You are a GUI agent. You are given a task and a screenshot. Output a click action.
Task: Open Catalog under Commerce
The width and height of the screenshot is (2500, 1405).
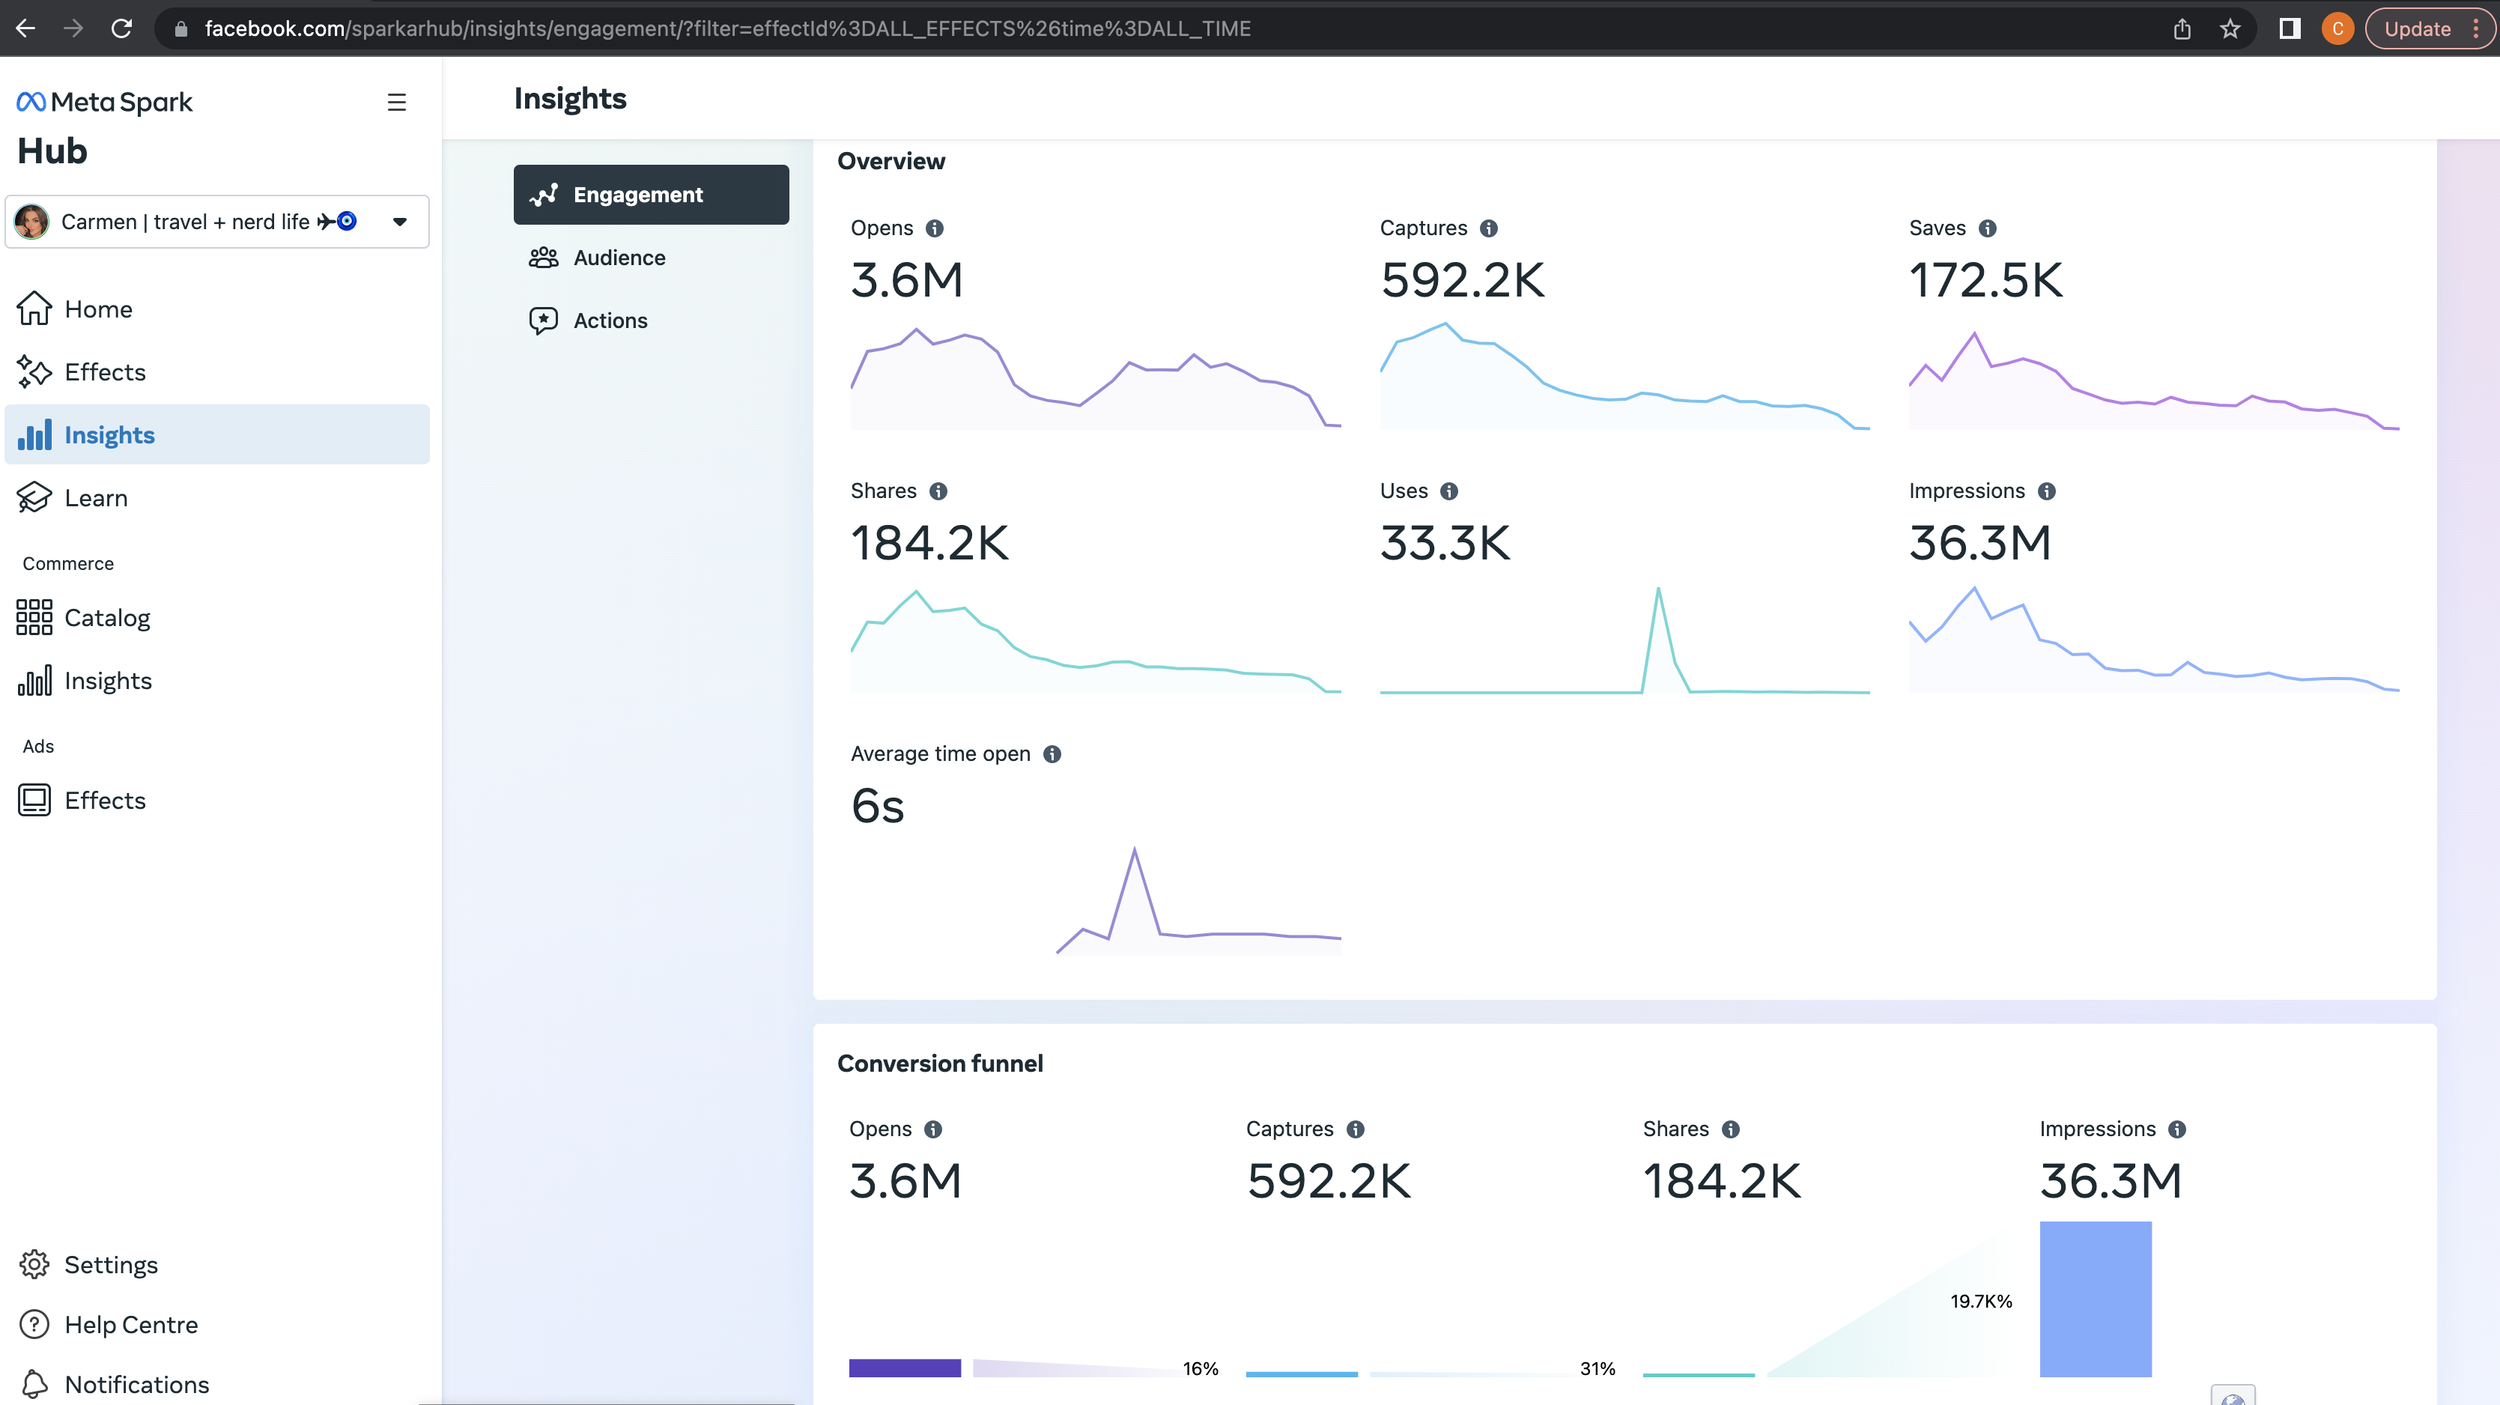[x=106, y=618]
